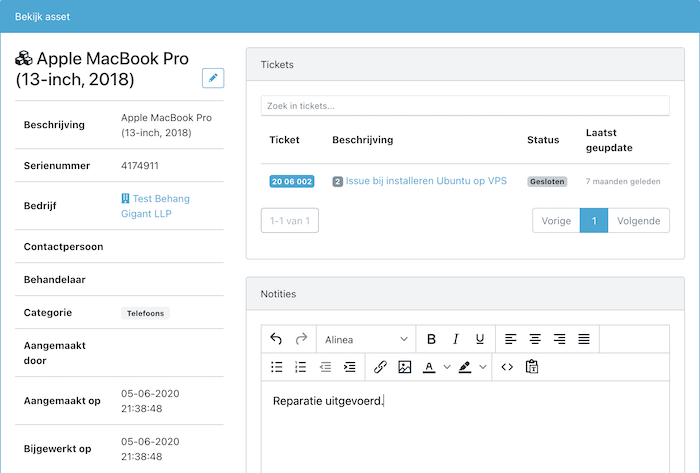Apply highlight background color marker
The height and width of the screenshot is (473, 700).
tap(465, 367)
